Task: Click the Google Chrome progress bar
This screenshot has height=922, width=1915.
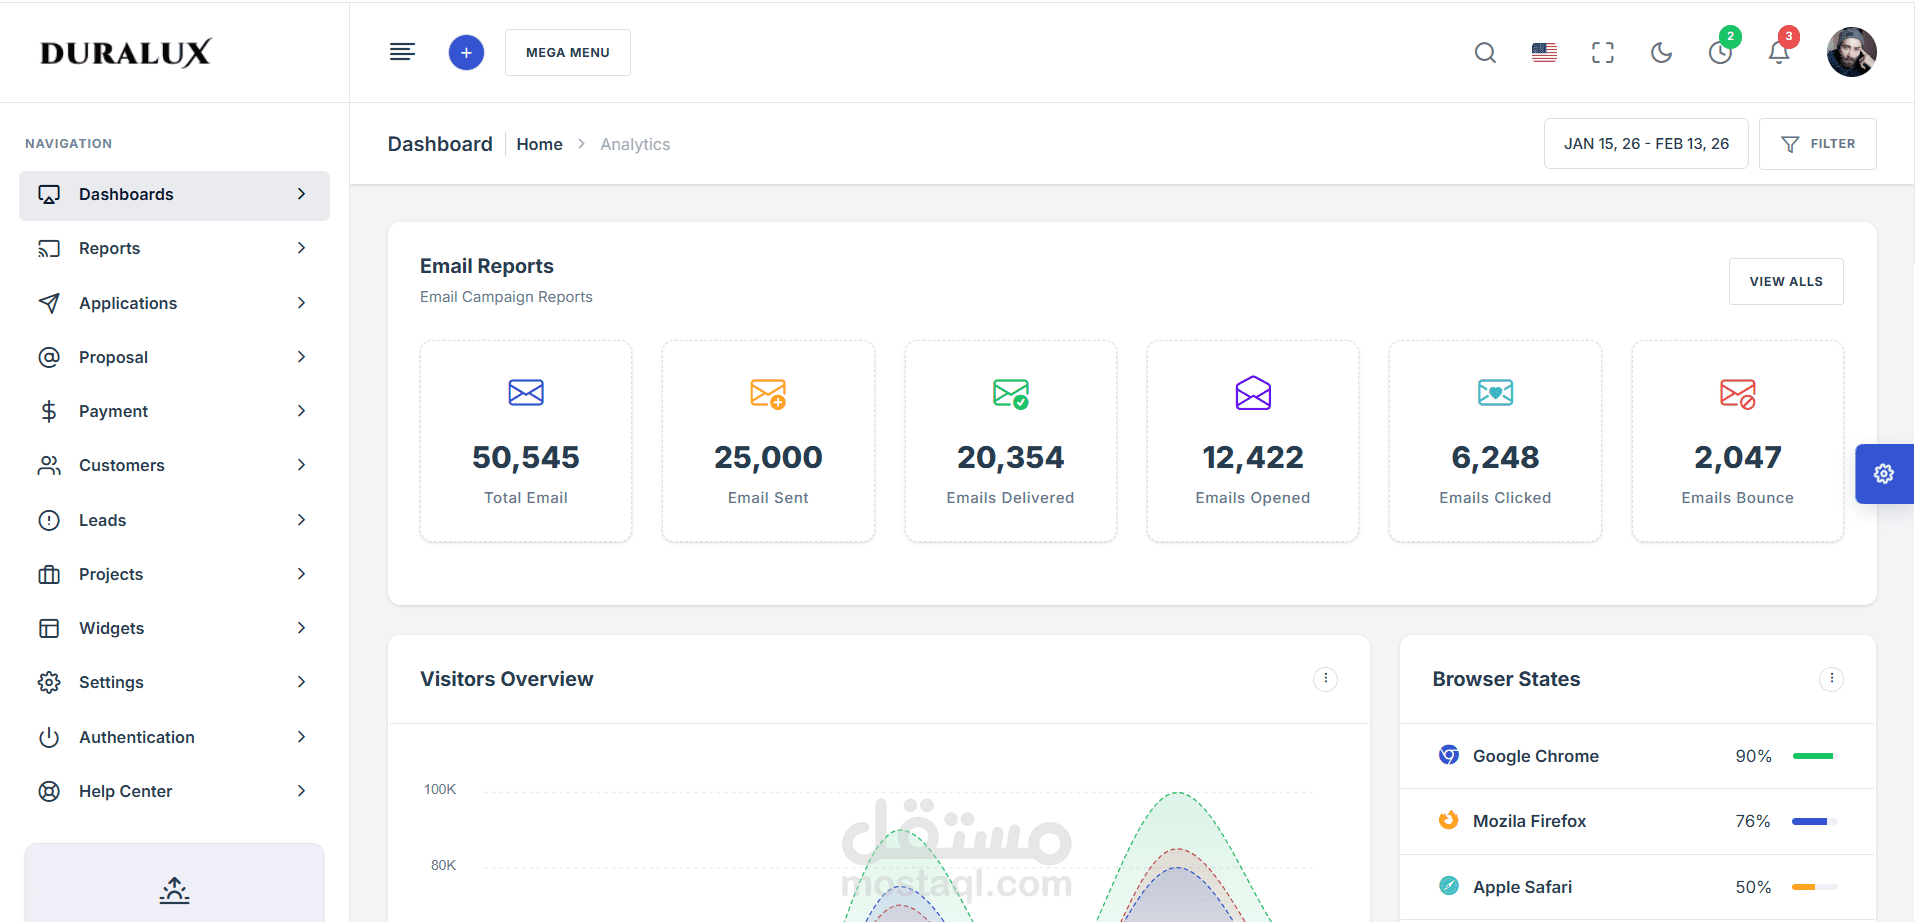Action: 1815,756
